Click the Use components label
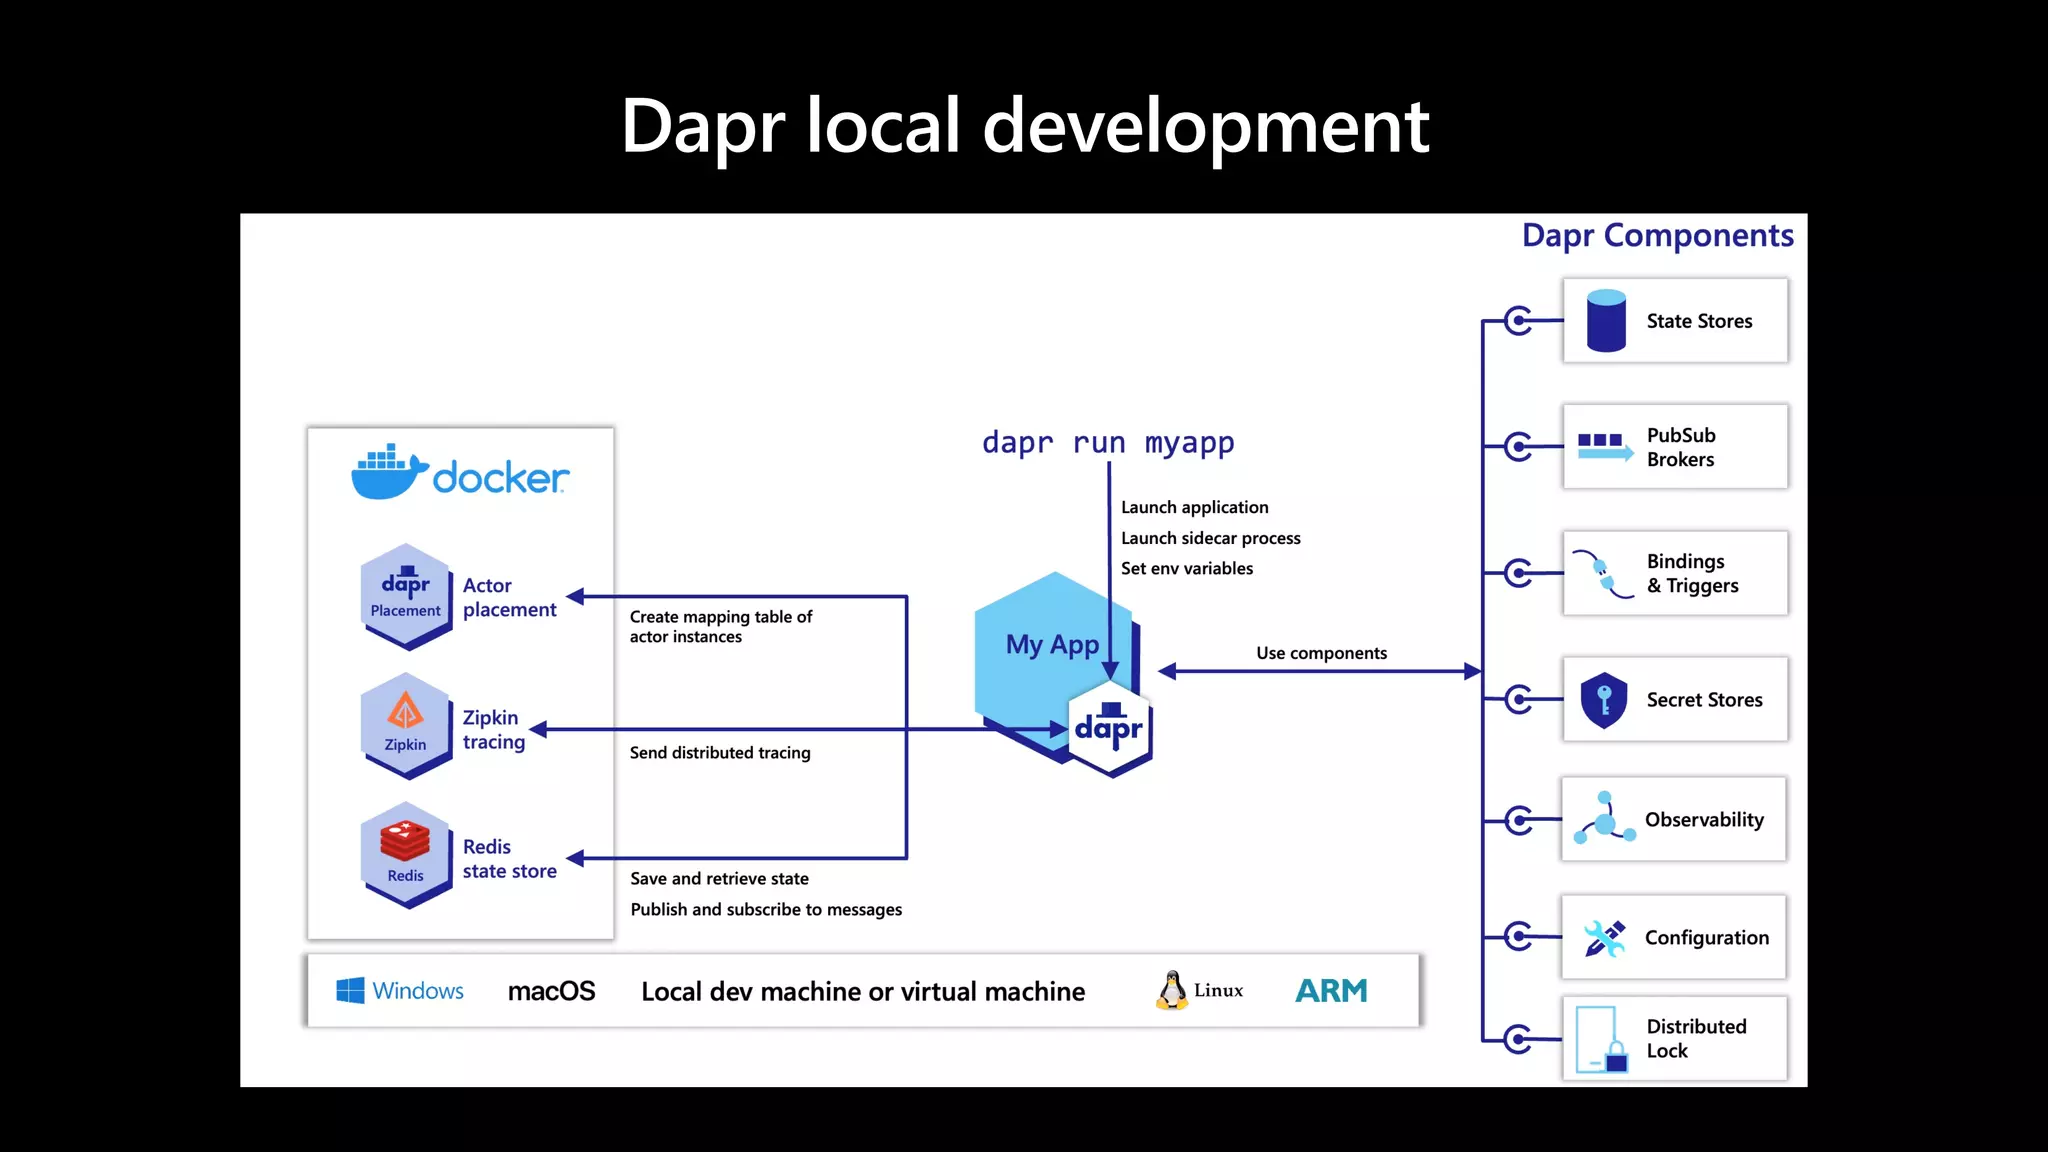This screenshot has height=1152, width=2048. tap(1321, 653)
